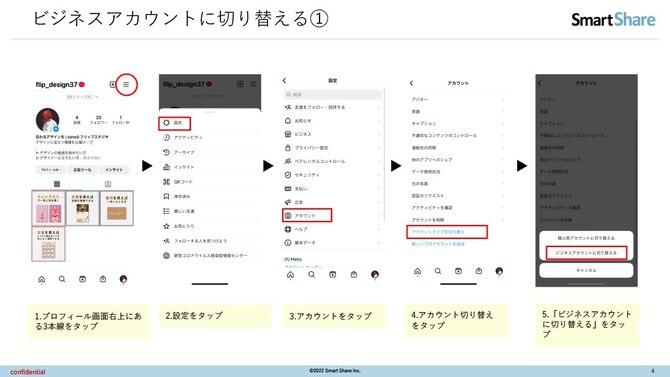The height and width of the screenshot is (377, 670).
Task: Tap プロフィールを編集 button on profile
Action: coord(51,170)
